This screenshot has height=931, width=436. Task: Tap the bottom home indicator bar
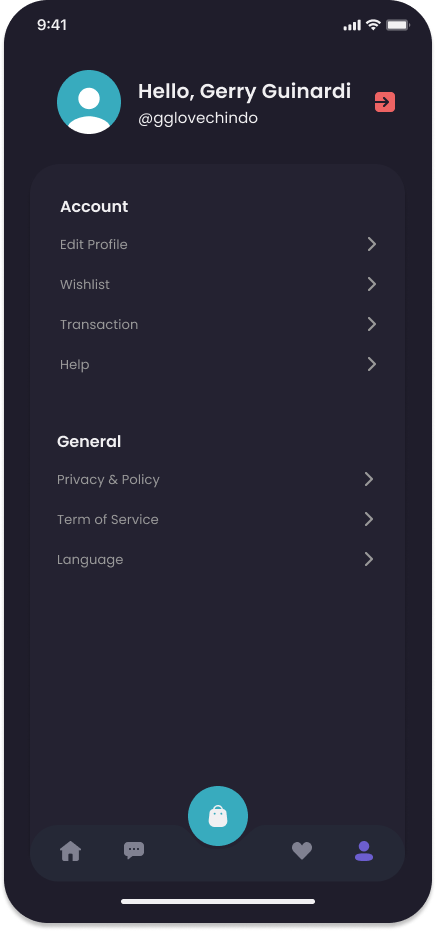(x=218, y=901)
